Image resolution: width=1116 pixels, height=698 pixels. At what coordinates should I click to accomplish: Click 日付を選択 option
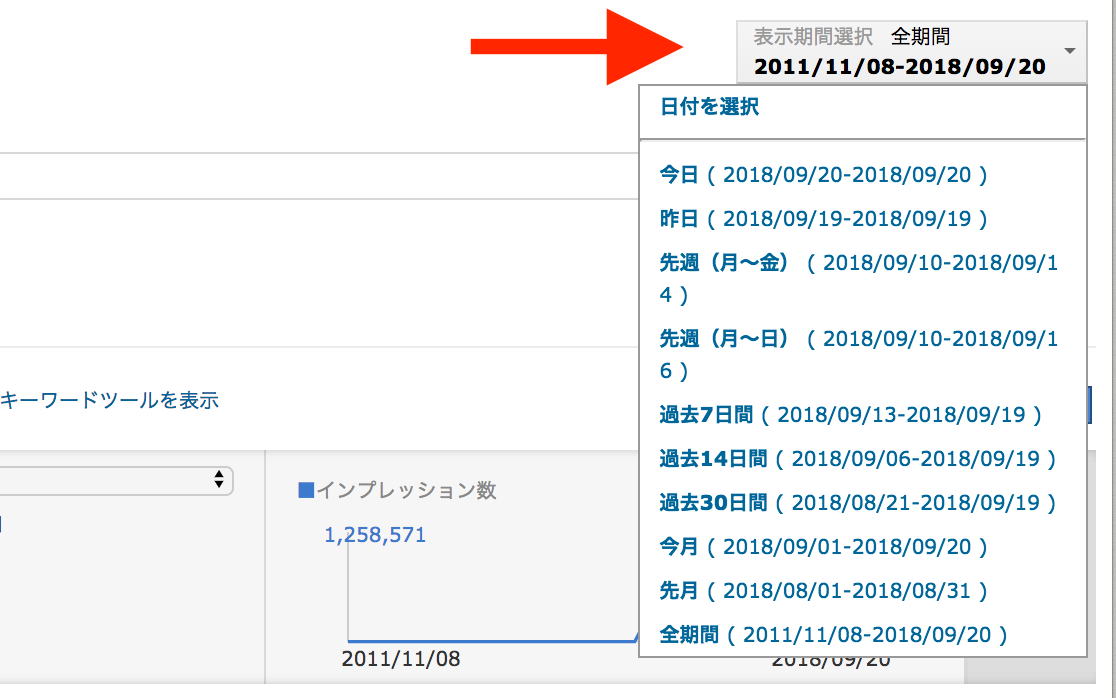click(x=710, y=107)
